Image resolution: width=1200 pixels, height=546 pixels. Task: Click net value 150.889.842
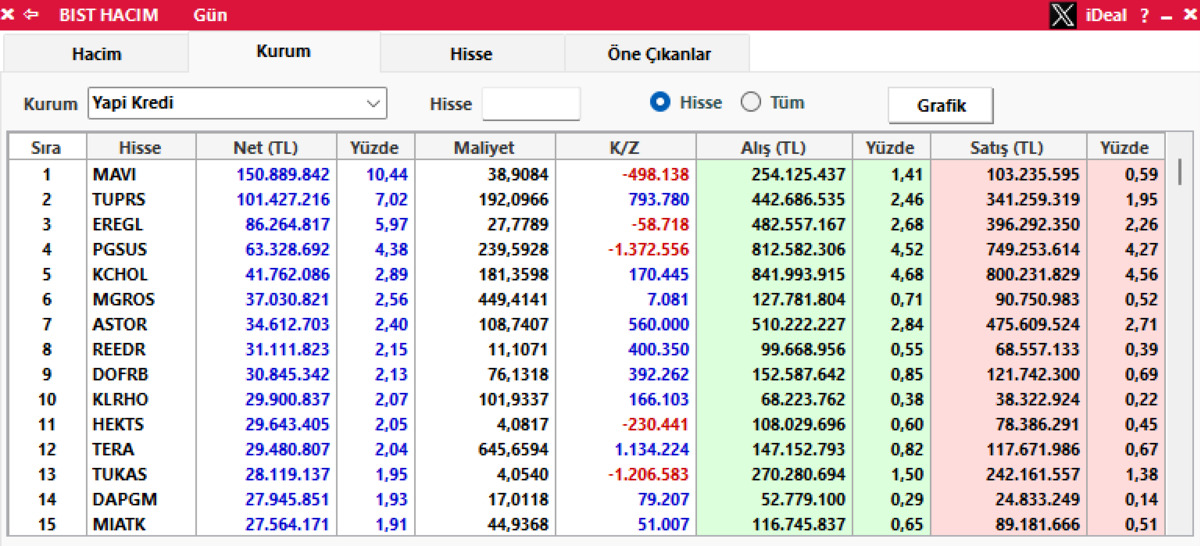(283, 174)
